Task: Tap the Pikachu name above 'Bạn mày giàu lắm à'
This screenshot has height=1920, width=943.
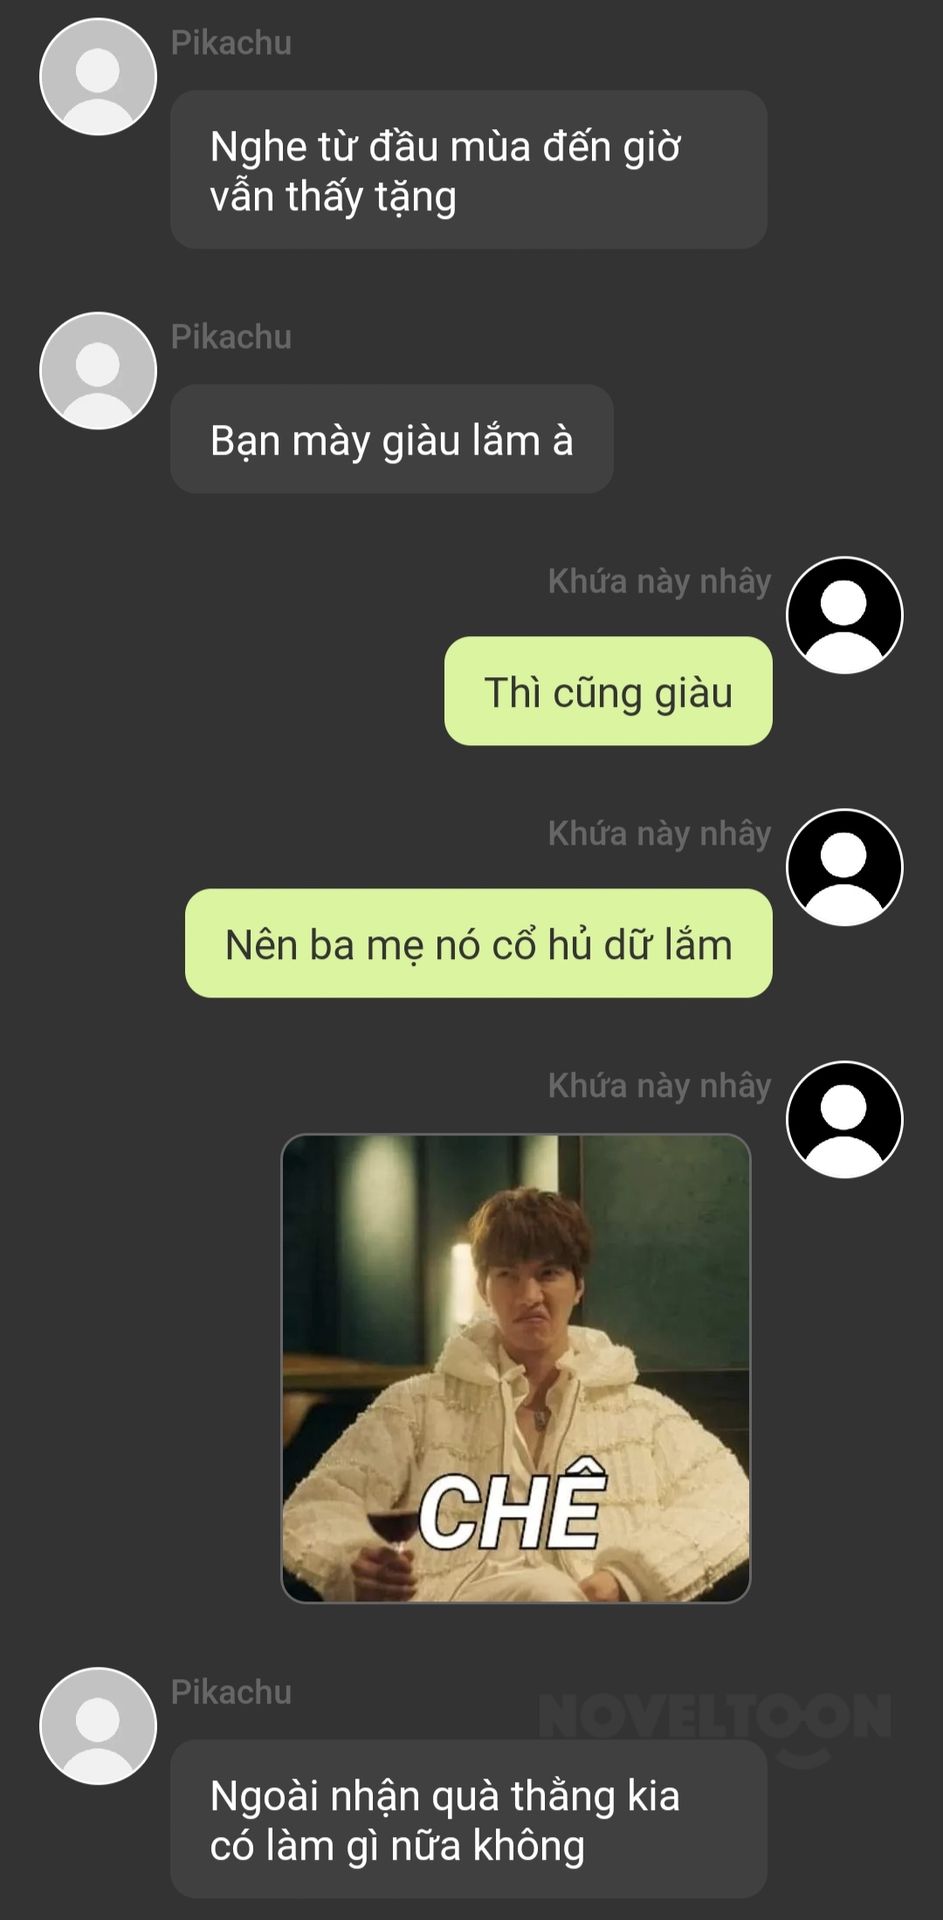Action: tap(231, 337)
